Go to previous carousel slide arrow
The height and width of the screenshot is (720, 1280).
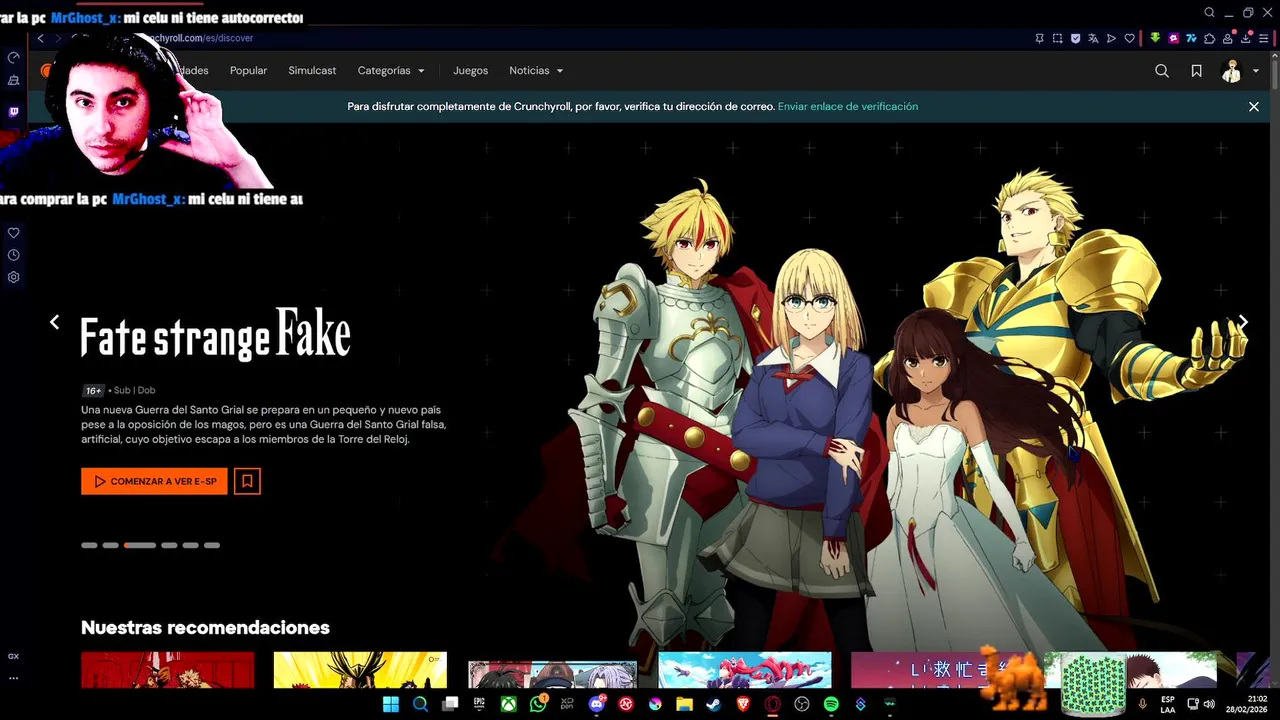(x=55, y=322)
